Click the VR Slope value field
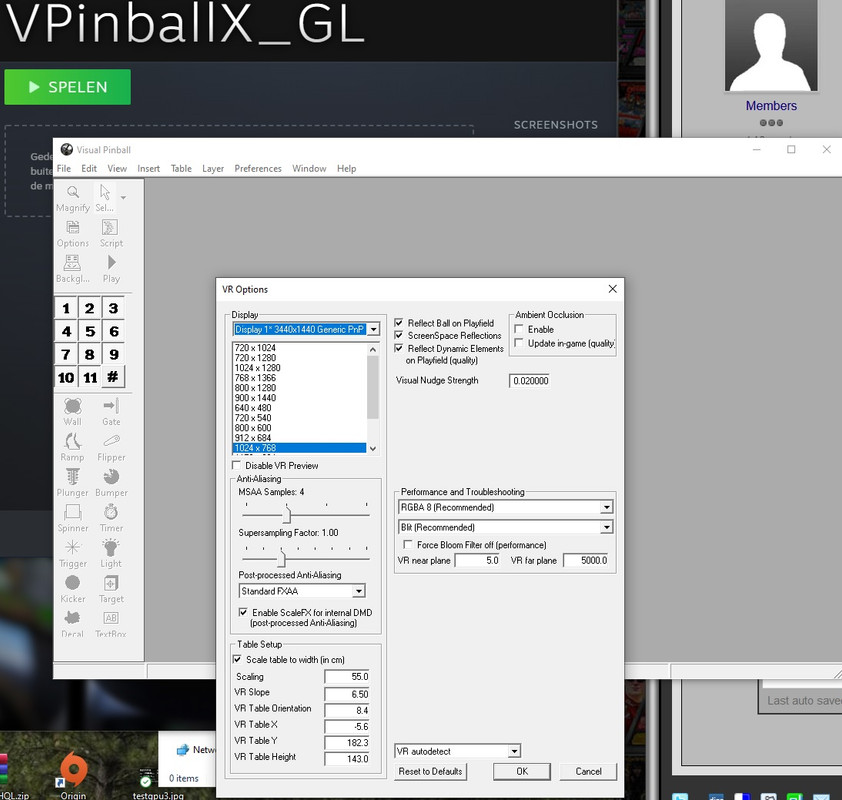The width and height of the screenshot is (842, 800). point(347,694)
